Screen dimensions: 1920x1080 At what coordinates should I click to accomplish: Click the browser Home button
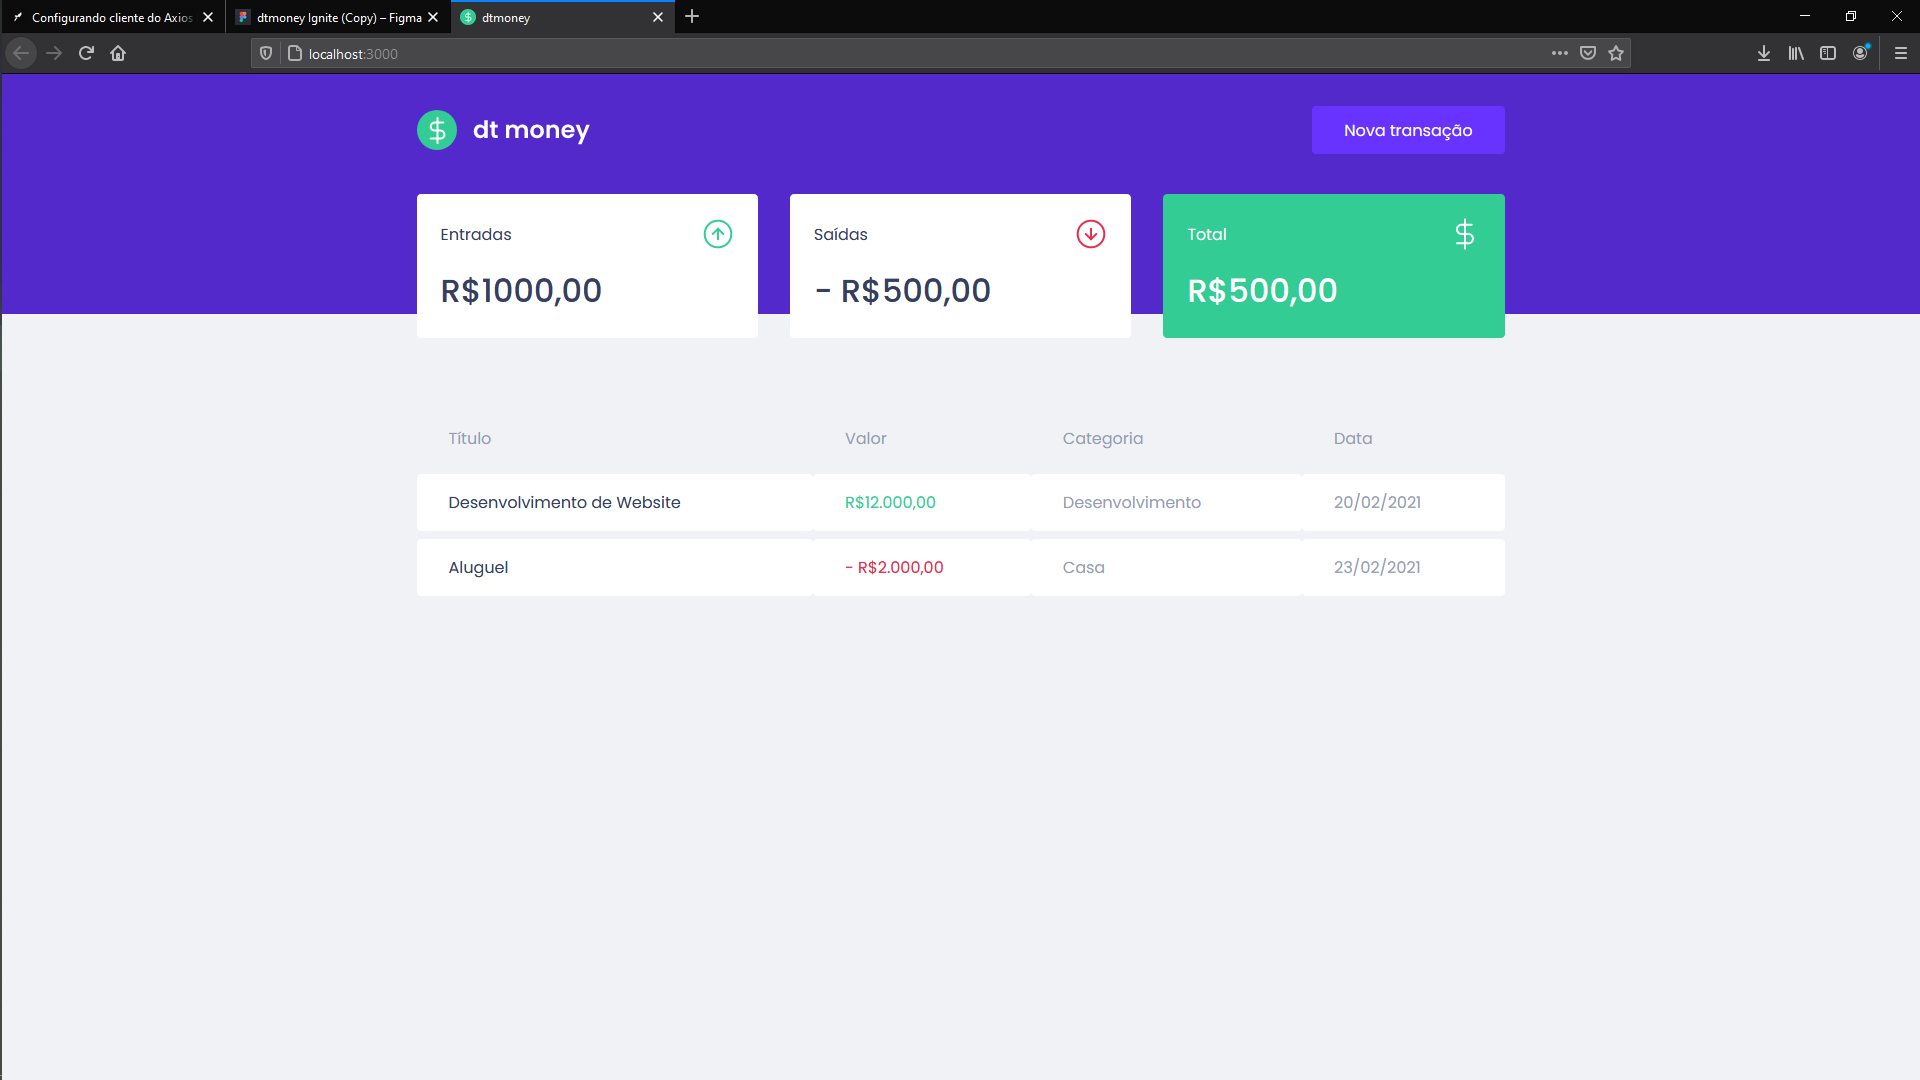(118, 53)
